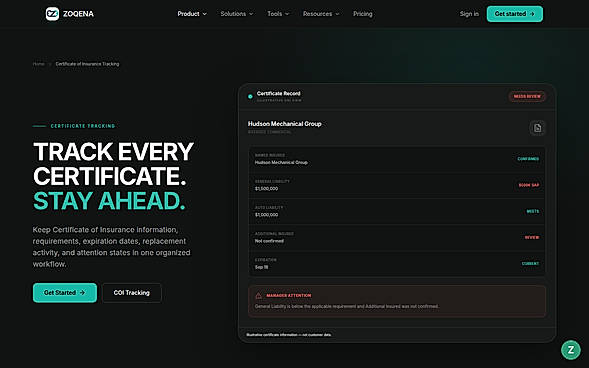
Task: Open the document icon beside Hudson Mechanical Group
Action: tap(538, 128)
